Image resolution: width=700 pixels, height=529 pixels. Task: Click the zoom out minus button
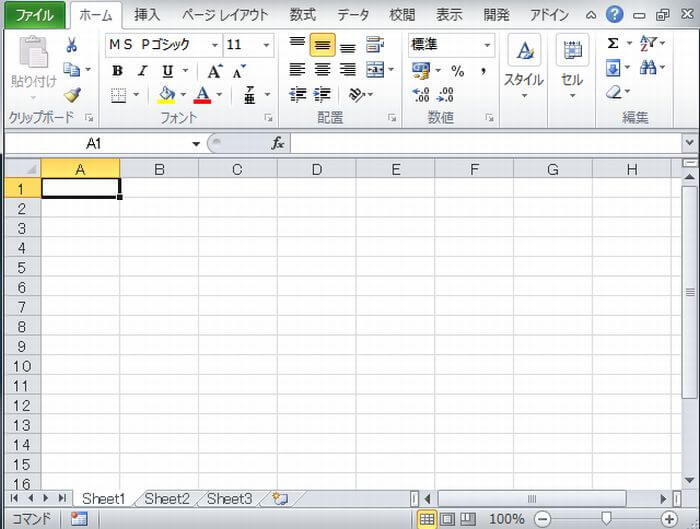(543, 519)
